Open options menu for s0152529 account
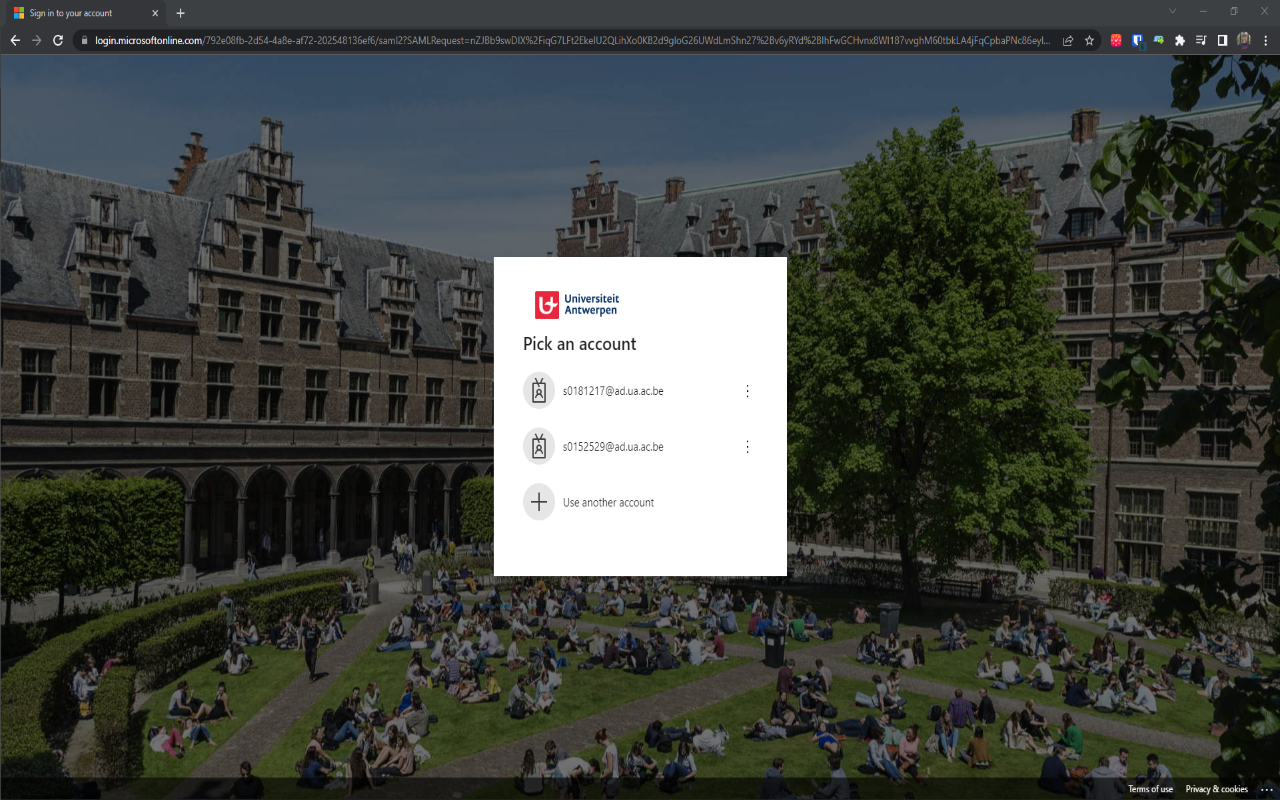Screen dimensions: 1280x800 coord(747,447)
